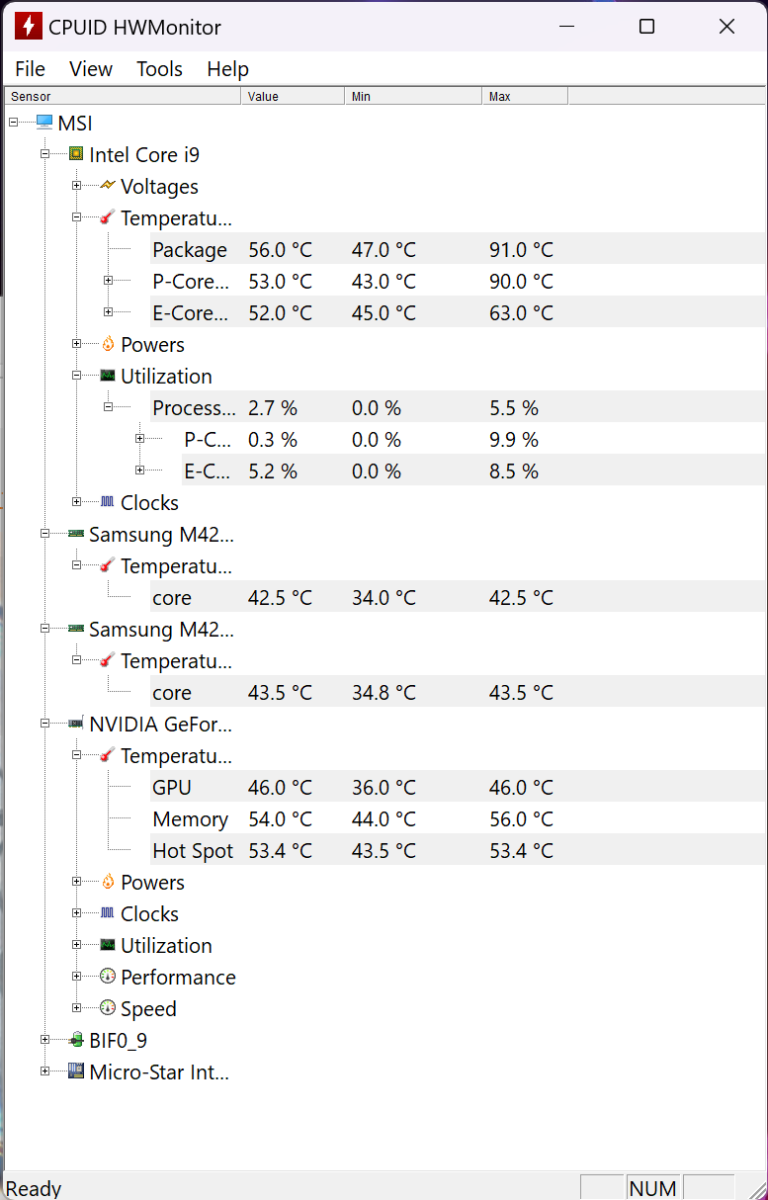Image resolution: width=768 pixels, height=1200 pixels.
Task: Open the File menu
Action: click(30, 69)
